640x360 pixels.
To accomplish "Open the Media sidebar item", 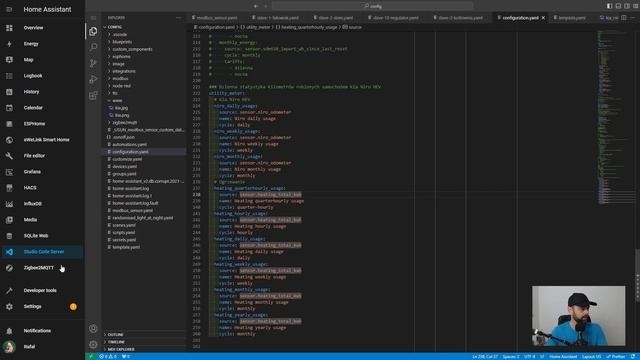I will point(42,220).
